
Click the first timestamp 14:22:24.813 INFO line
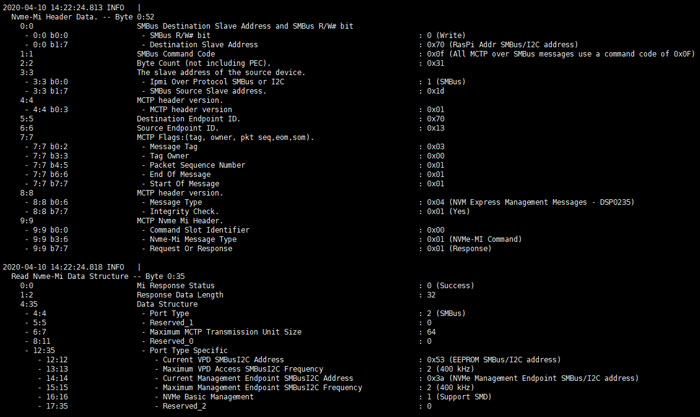click(x=72, y=8)
